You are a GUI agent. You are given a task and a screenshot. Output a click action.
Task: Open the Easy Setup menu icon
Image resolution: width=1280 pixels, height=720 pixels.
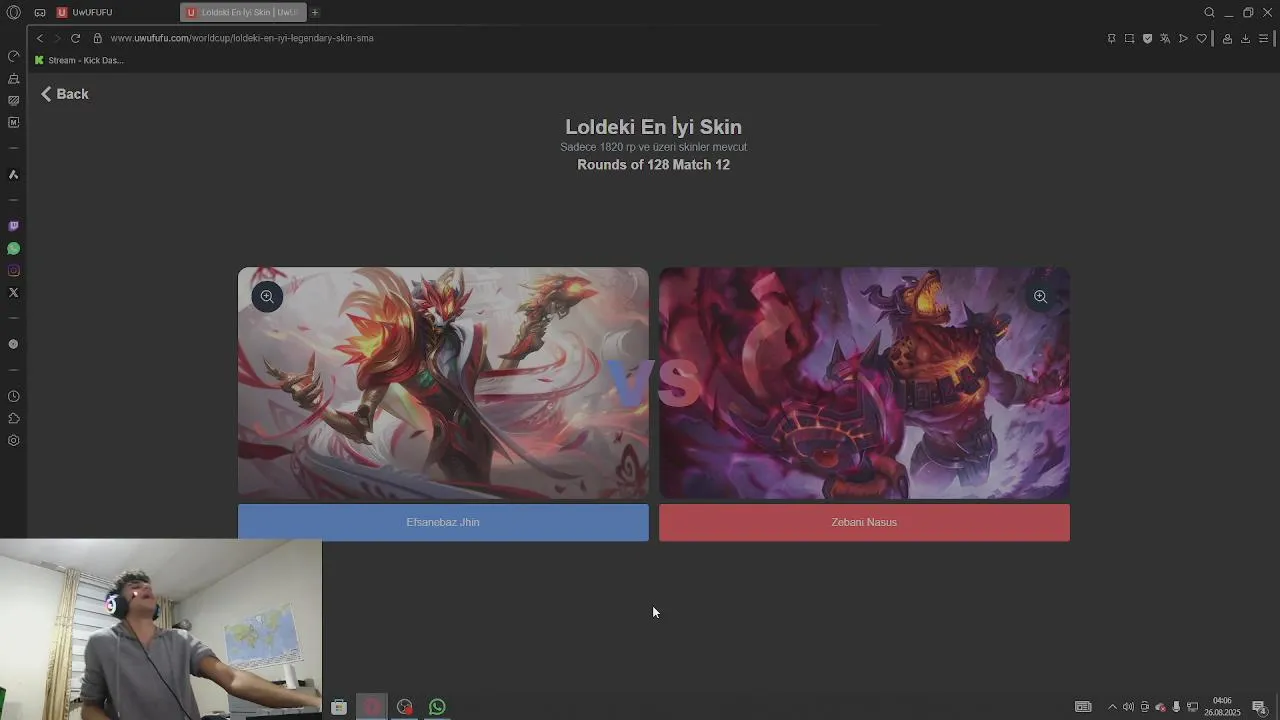point(1263,38)
